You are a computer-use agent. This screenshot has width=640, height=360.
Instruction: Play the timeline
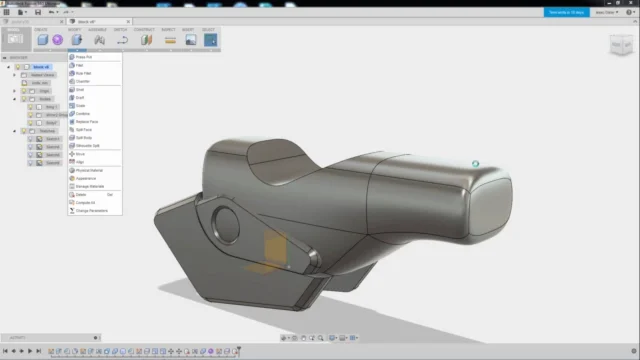click(30, 351)
